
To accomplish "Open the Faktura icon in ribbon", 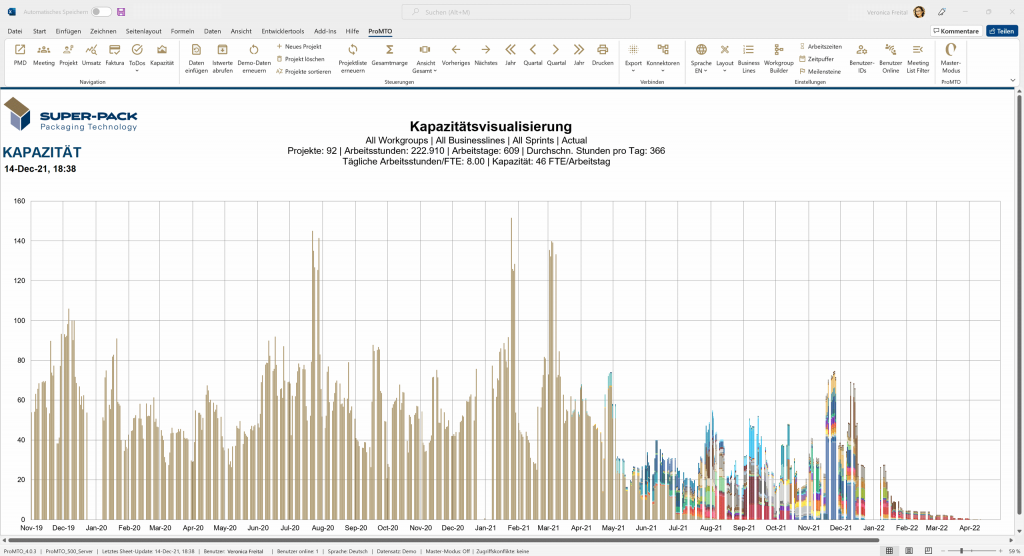I will click(x=115, y=54).
